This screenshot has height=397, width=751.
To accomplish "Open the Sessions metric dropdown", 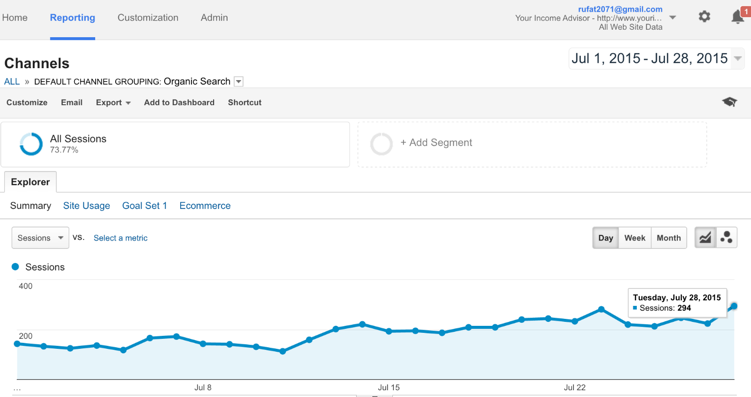I will pos(40,238).
